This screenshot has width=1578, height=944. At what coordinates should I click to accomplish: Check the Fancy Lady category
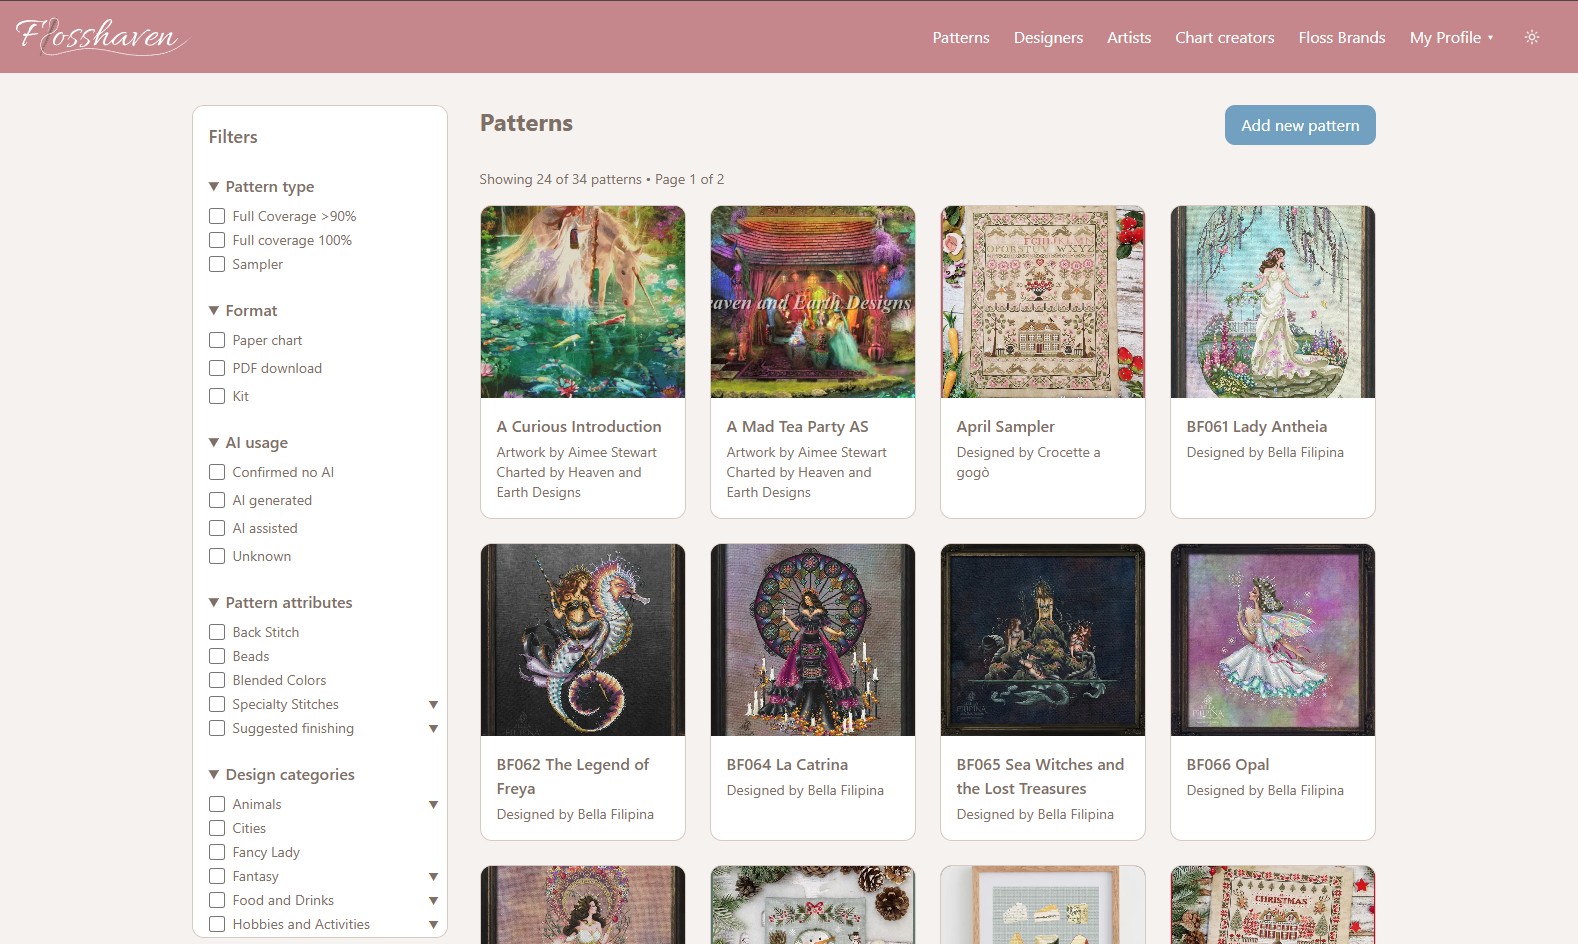coord(217,852)
